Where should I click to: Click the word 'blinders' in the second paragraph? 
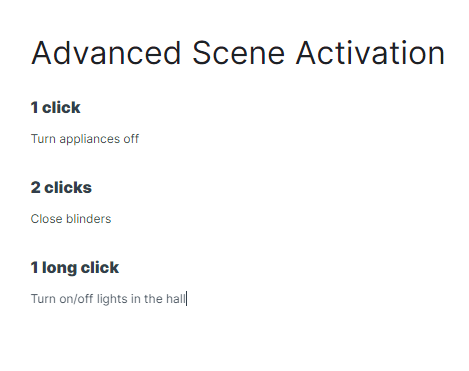click(89, 219)
